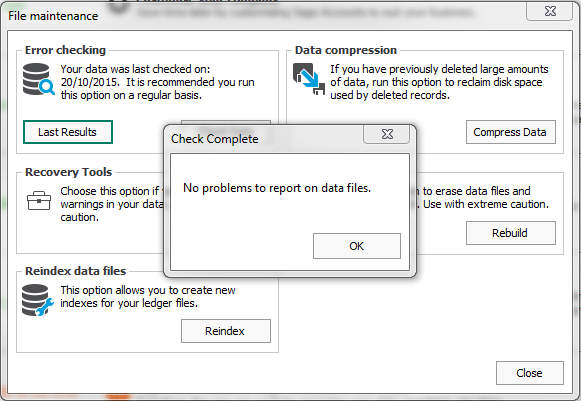Click the last checked date text 20/10/2015
This screenshot has height=401, width=581.
pyautogui.click(x=90, y=82)
